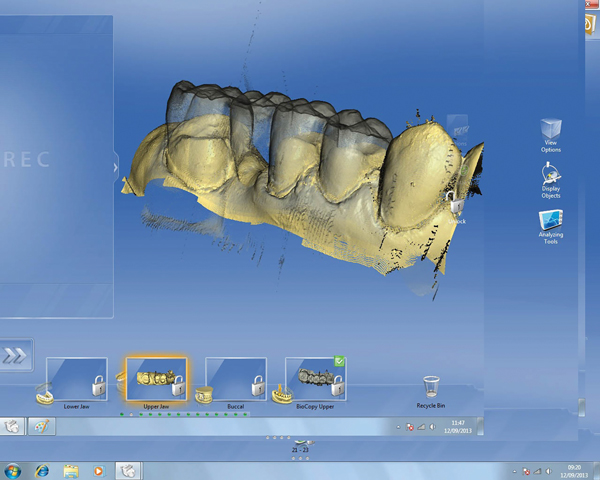The width and height of the screenshot is (600, 480).
Task: Select the Upper Jaw scan thumbnail
Action: (155, 379)
